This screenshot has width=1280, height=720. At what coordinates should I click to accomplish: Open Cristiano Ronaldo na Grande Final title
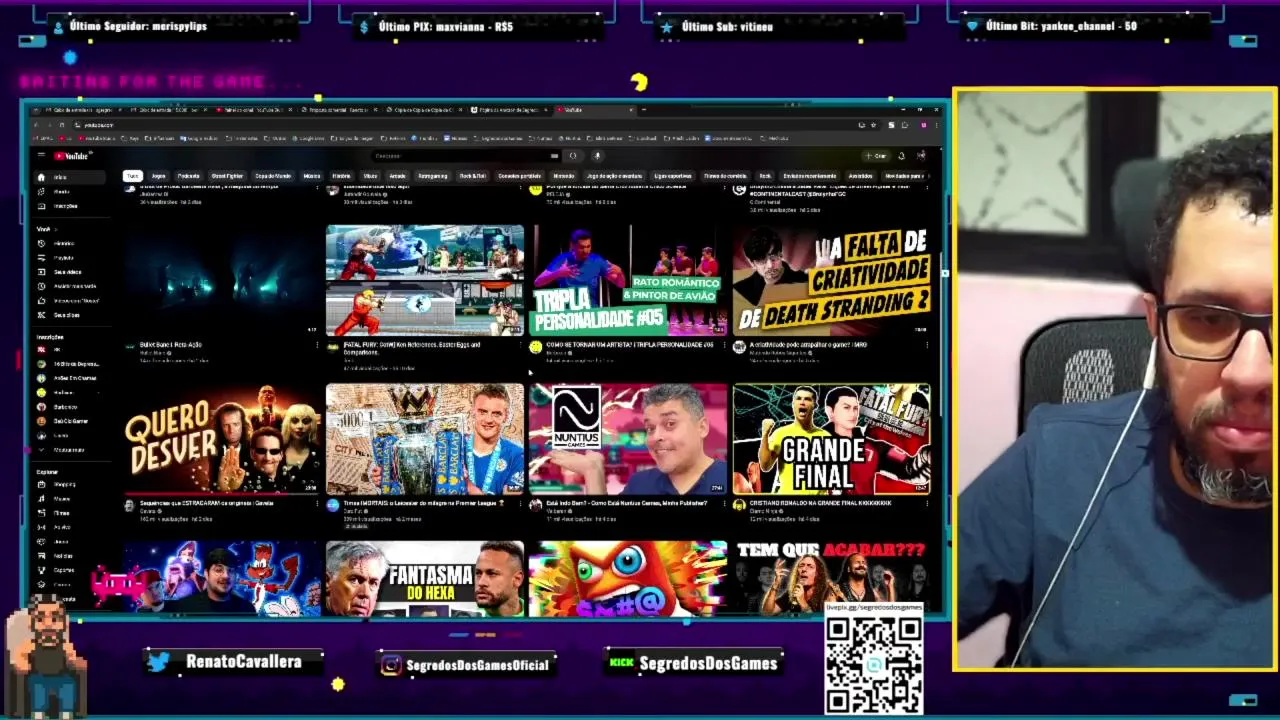pos(820,503)
